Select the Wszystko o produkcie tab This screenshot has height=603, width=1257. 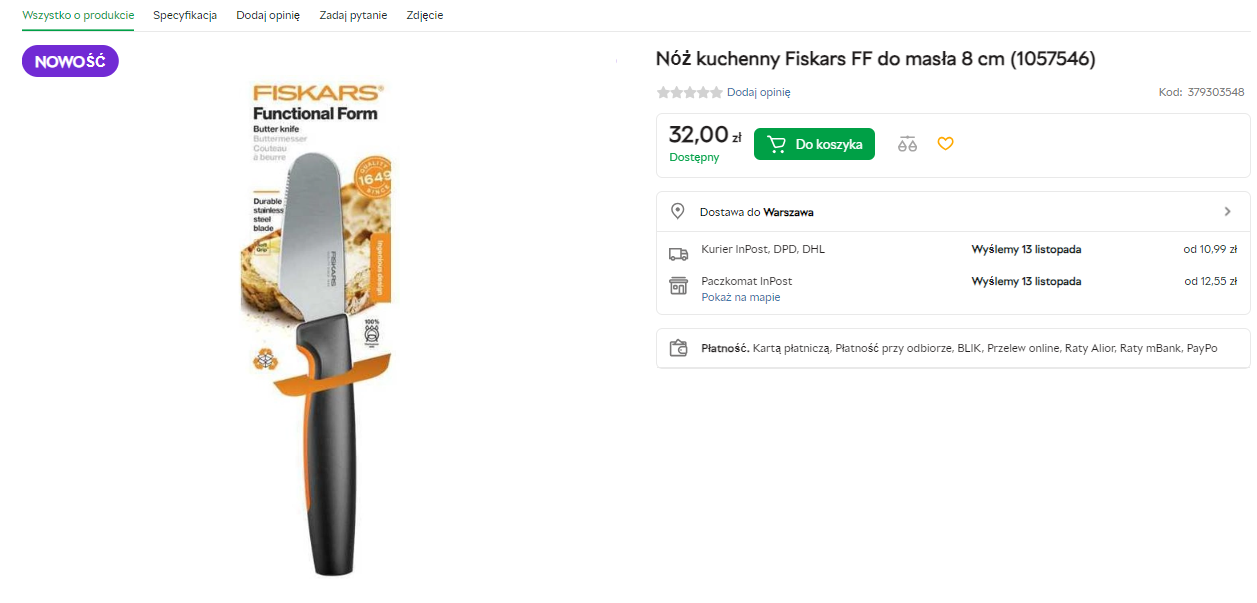coord(78,16)
